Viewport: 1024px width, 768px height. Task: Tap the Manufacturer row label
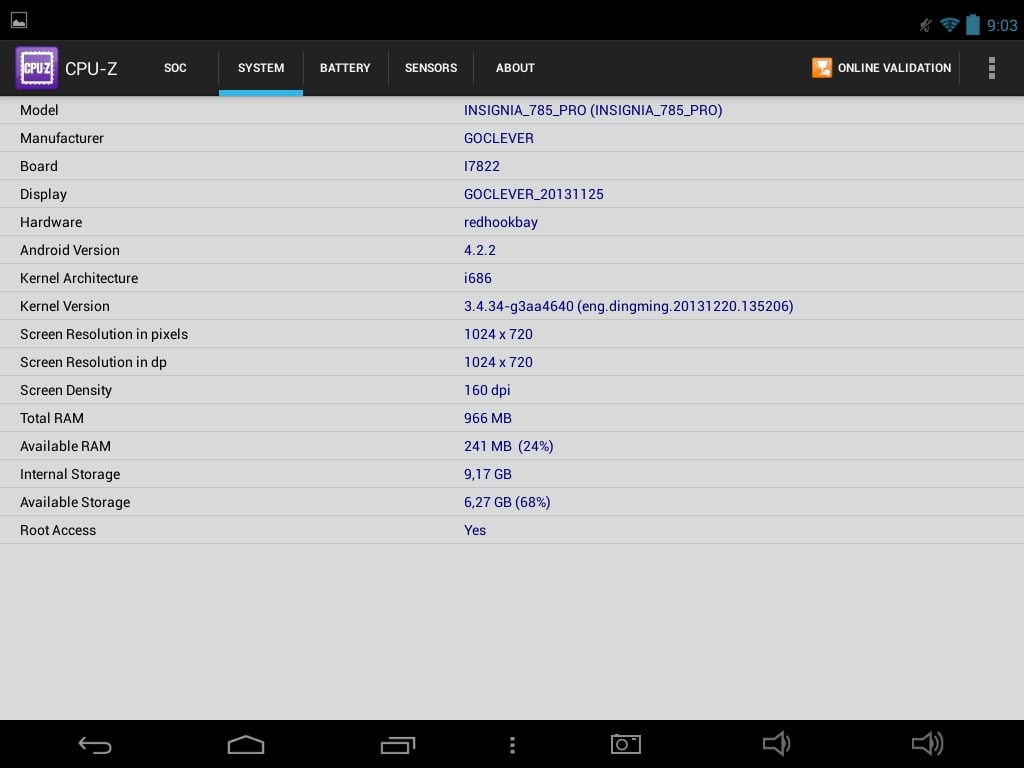[62, 138]
